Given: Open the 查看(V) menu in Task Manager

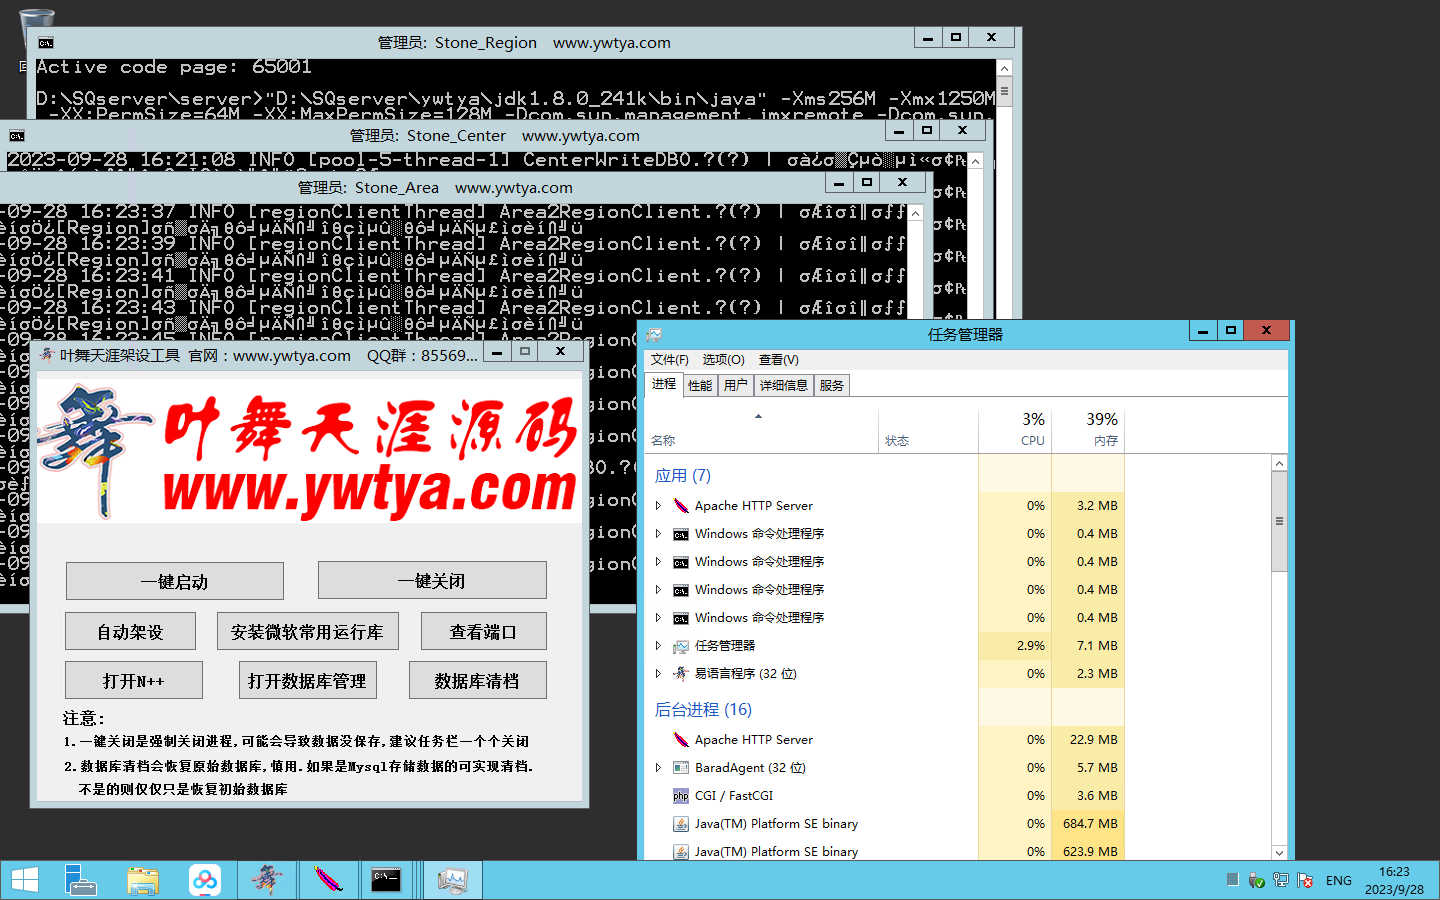Looking at the screenshot, I should pyautogui.click(x=778, y=360).
